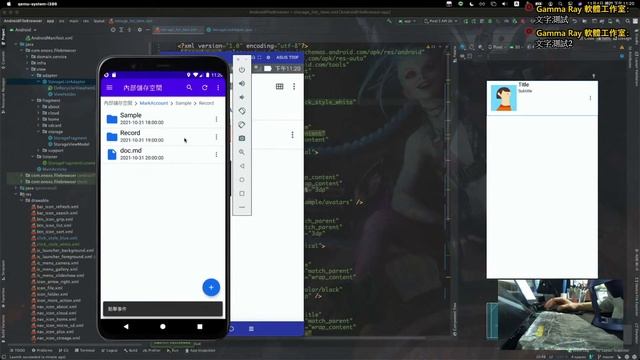The image size is (640, 360).
Task: Expand the infra package in the tree
Action: [27, 63]
